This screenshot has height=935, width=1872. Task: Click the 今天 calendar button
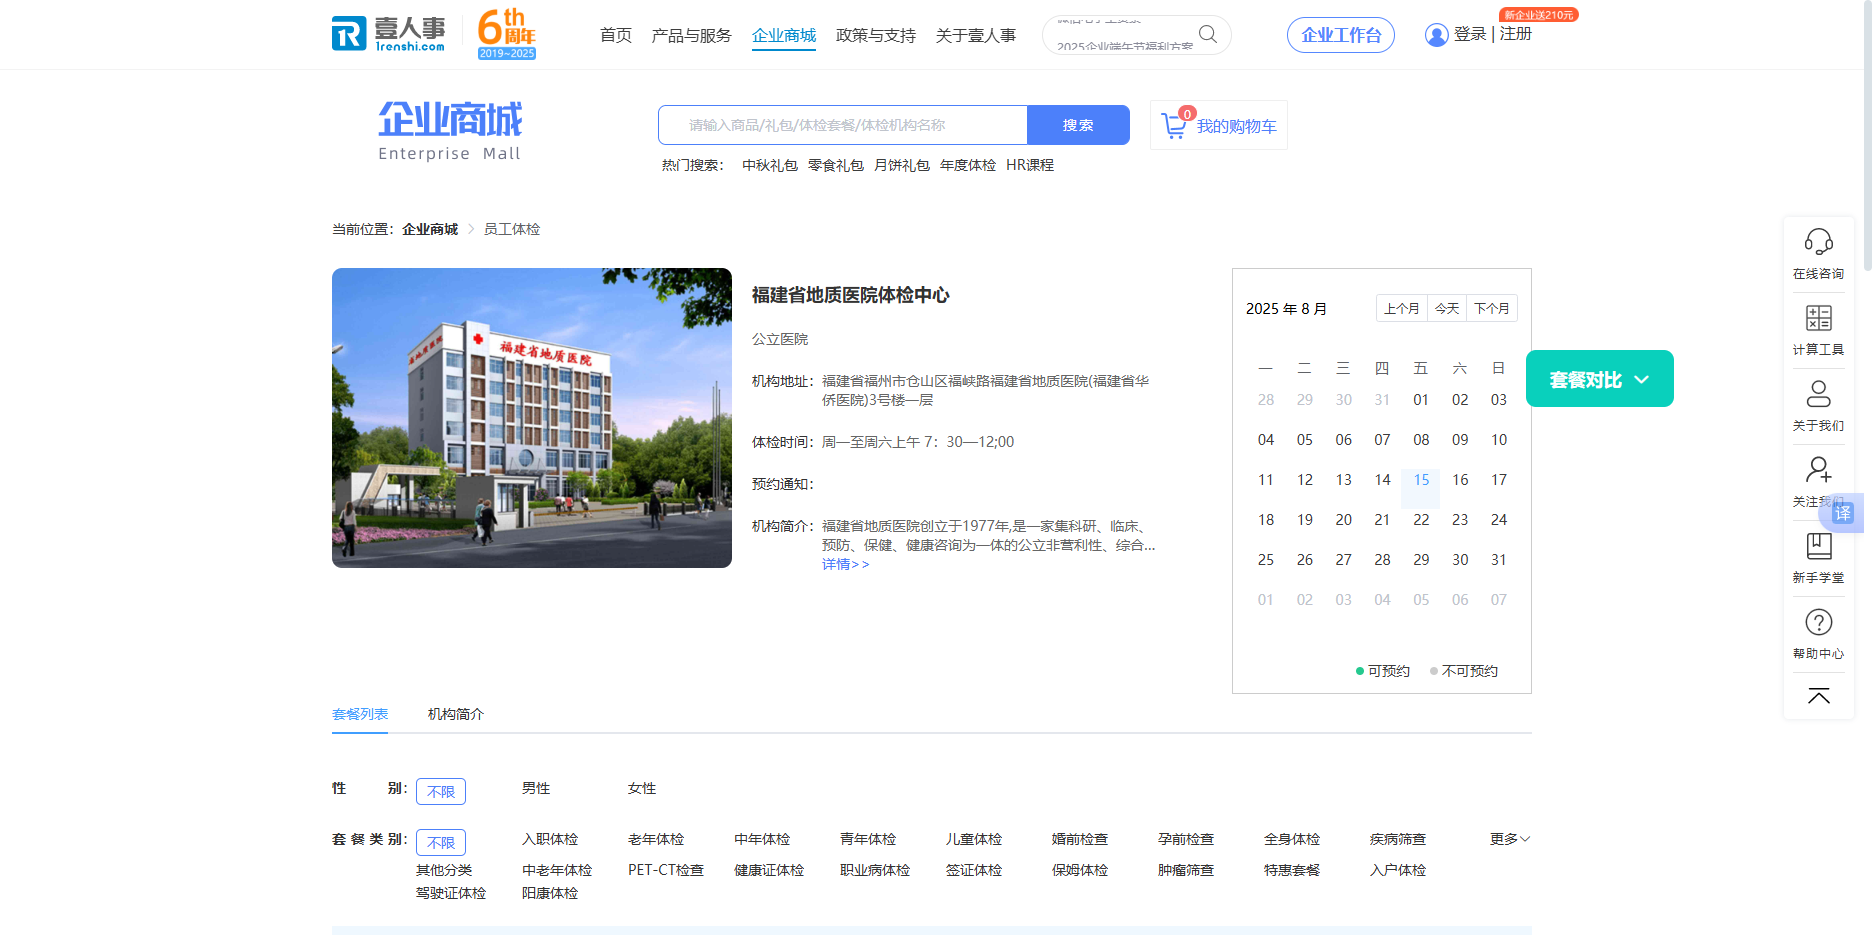(1447, 308)
